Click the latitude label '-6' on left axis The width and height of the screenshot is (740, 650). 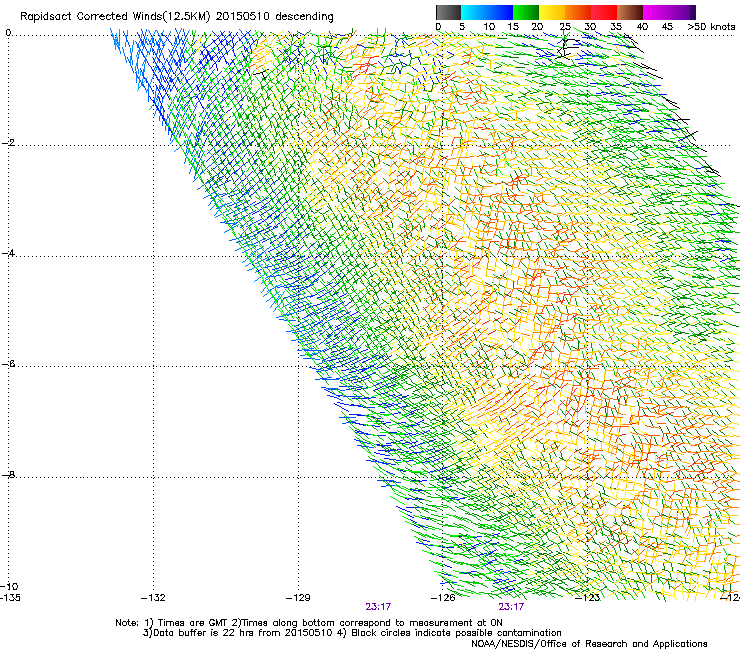[8, 363]
